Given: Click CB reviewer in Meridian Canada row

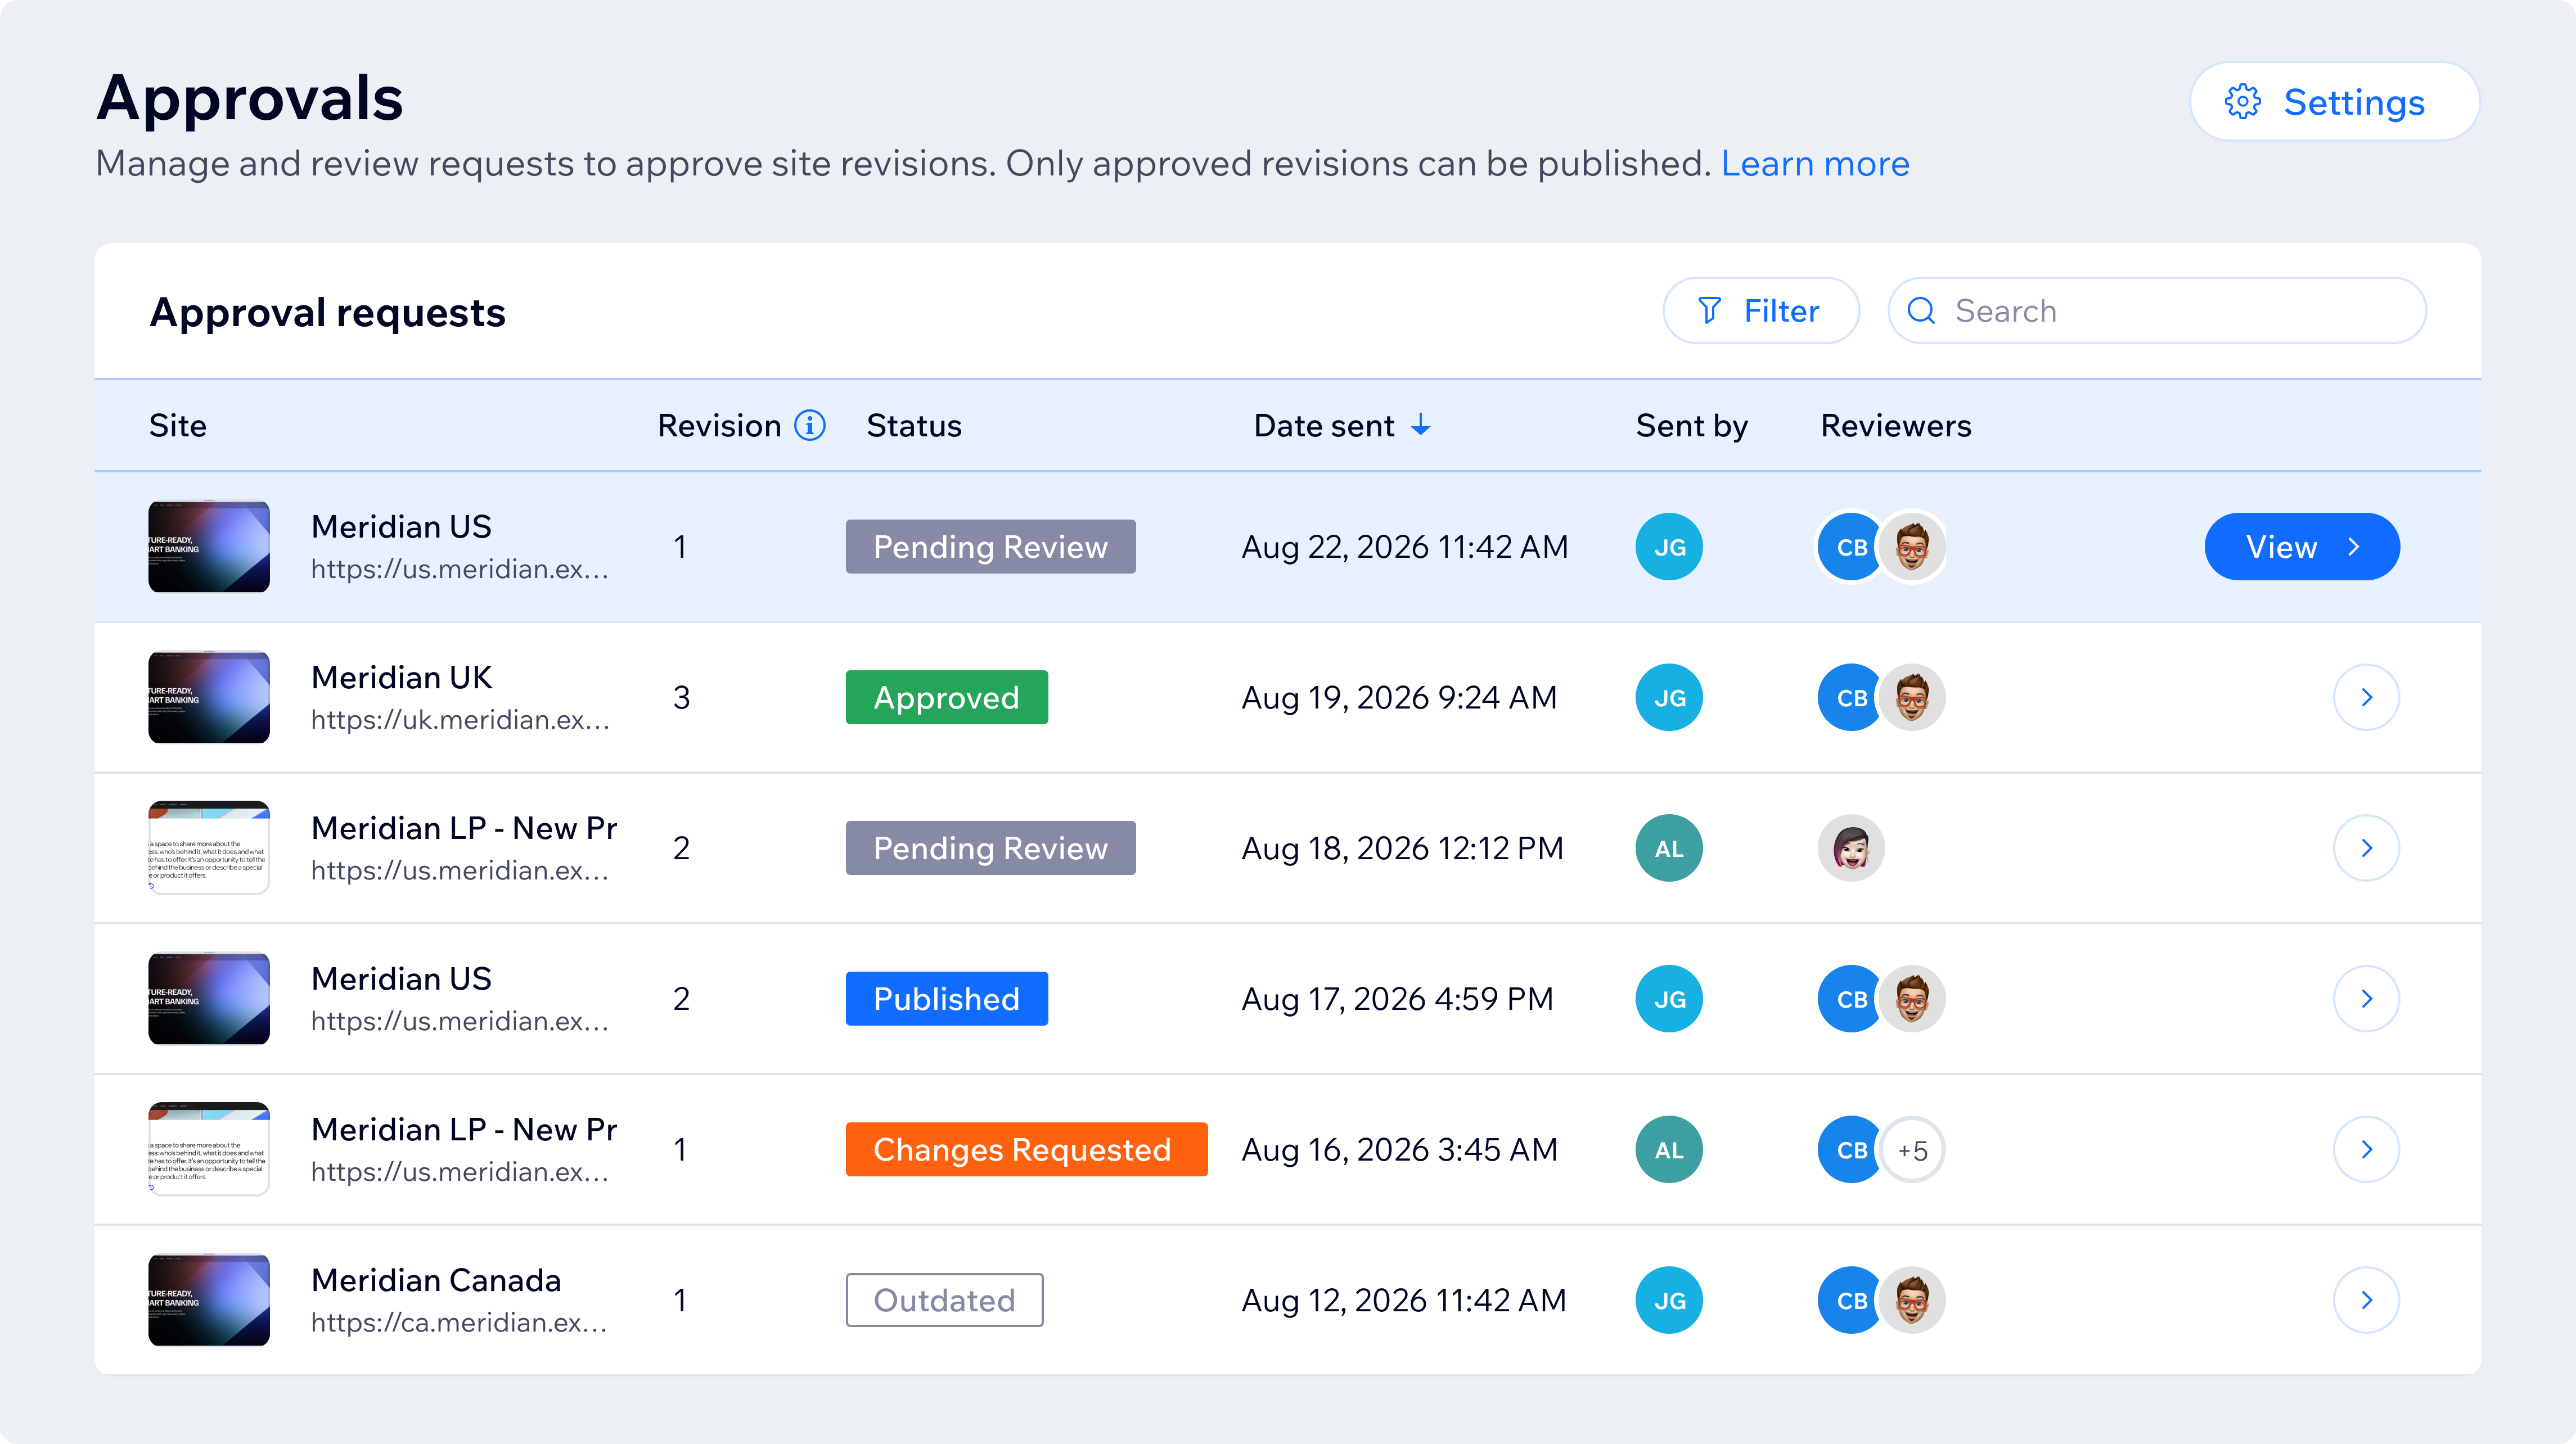Looking at the screenshot, I should pyautogui.click(x=1848, y=1300).
